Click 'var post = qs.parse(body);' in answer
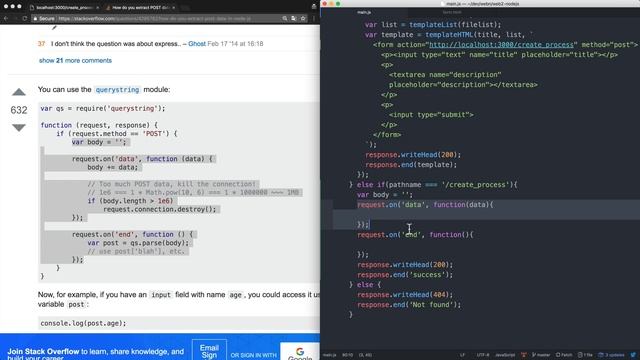The width and height of the screenshot is (640, 360). (138, 243)
